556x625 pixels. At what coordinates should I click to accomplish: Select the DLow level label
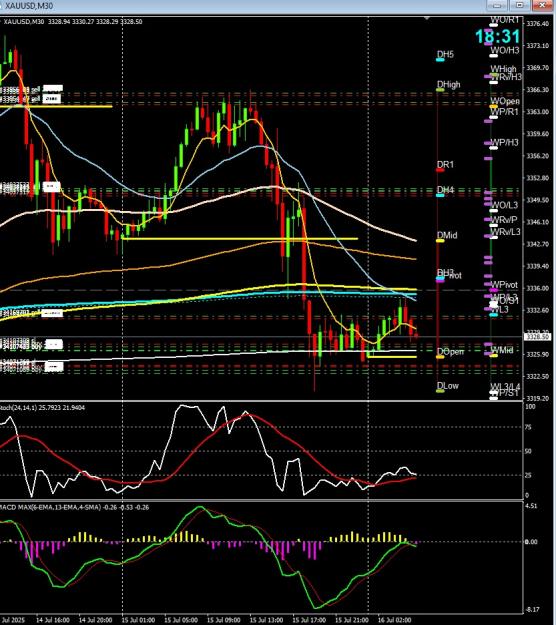click(448, 386)
